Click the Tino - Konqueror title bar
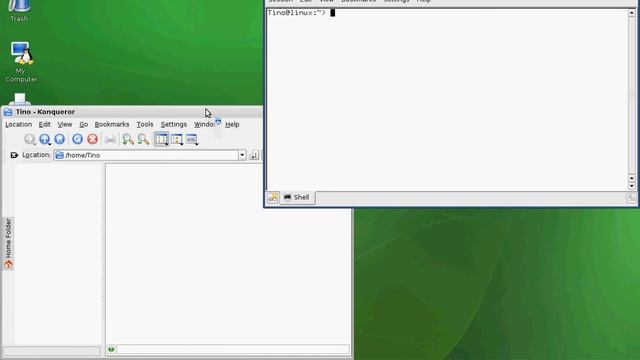Image resolution: width=640 pixels, height=360 pixels. (132, 111)
